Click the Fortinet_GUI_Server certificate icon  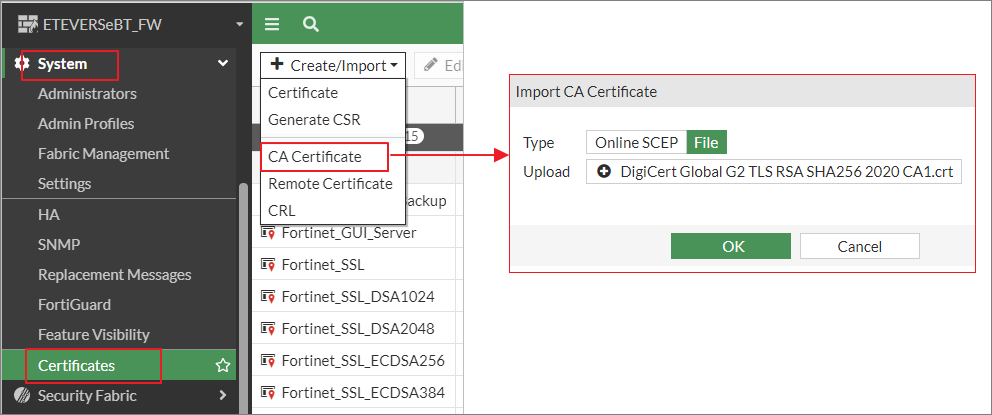(x=268, y=233)
